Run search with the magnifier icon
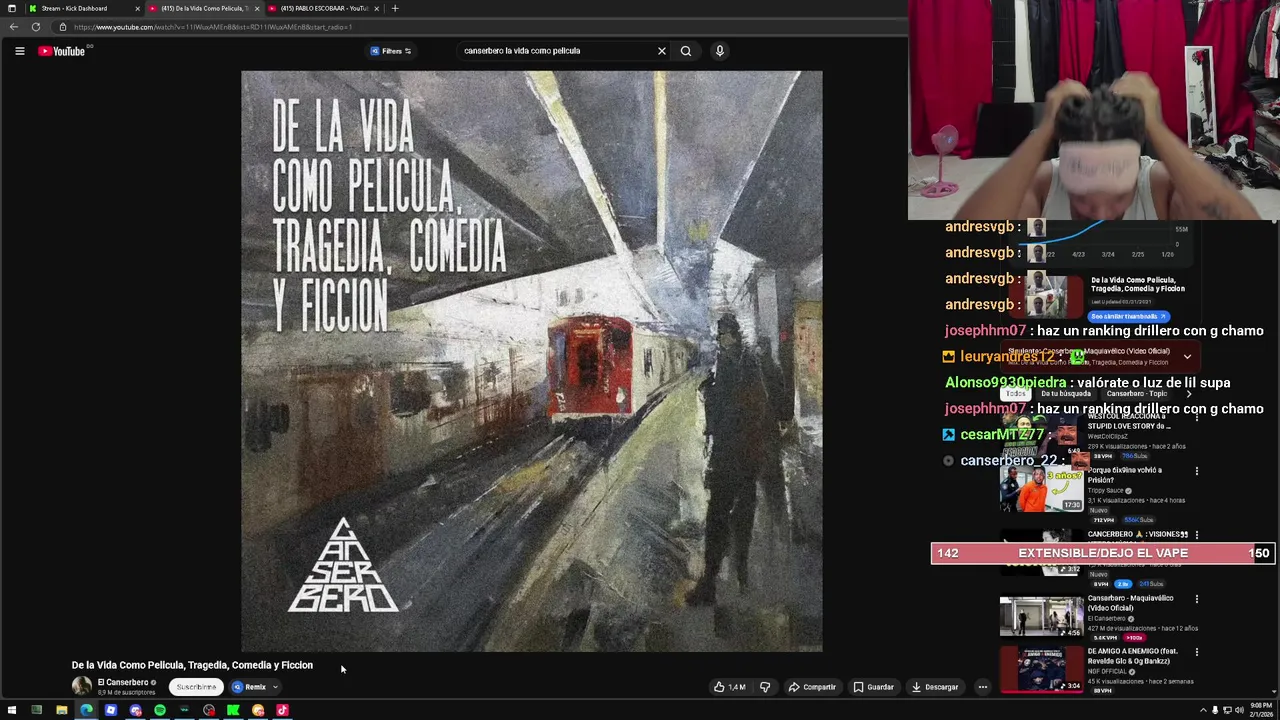Image resolution: width=1280 pixels, height=720 pixels. tap(686, 51)
